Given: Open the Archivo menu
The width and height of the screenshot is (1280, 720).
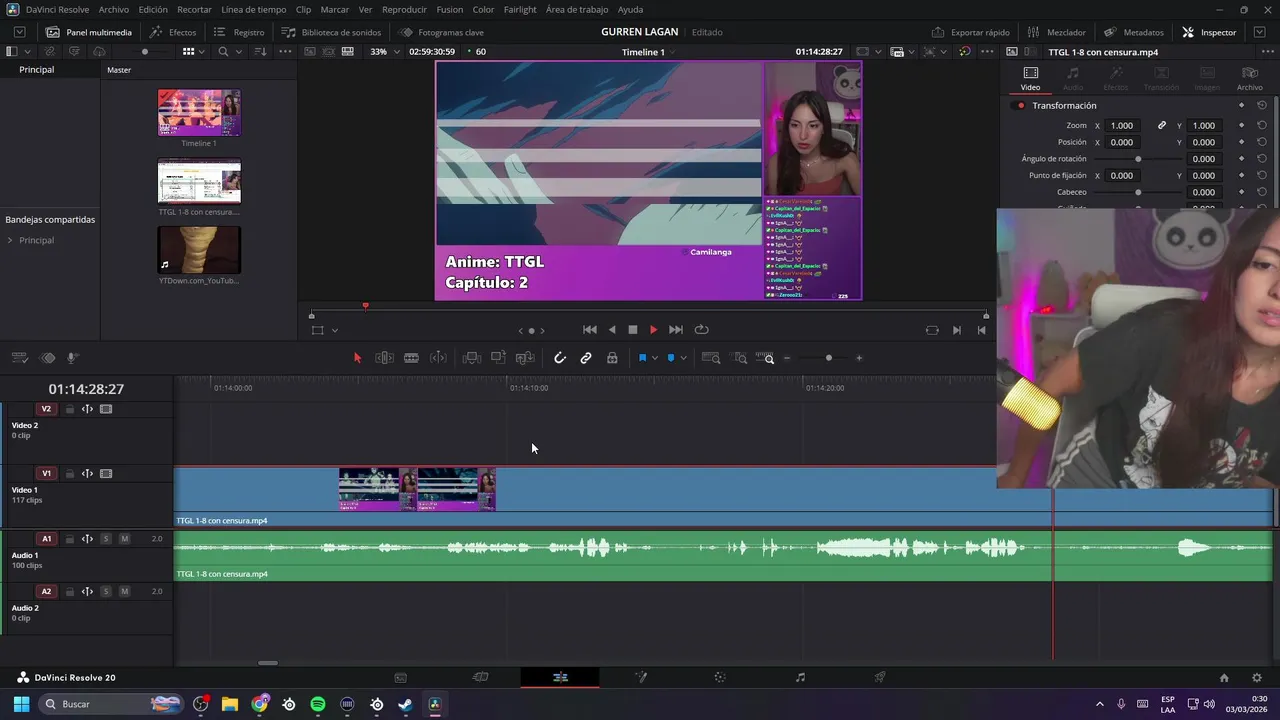Looking at the screenshot, I should [113, 9].
